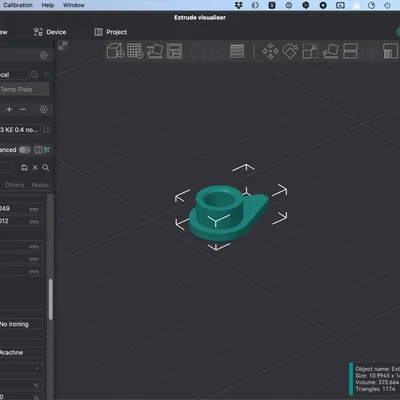400x400 pixels.
Task: Open printer settings hexagon gear icon
Action: pos(44,55)
